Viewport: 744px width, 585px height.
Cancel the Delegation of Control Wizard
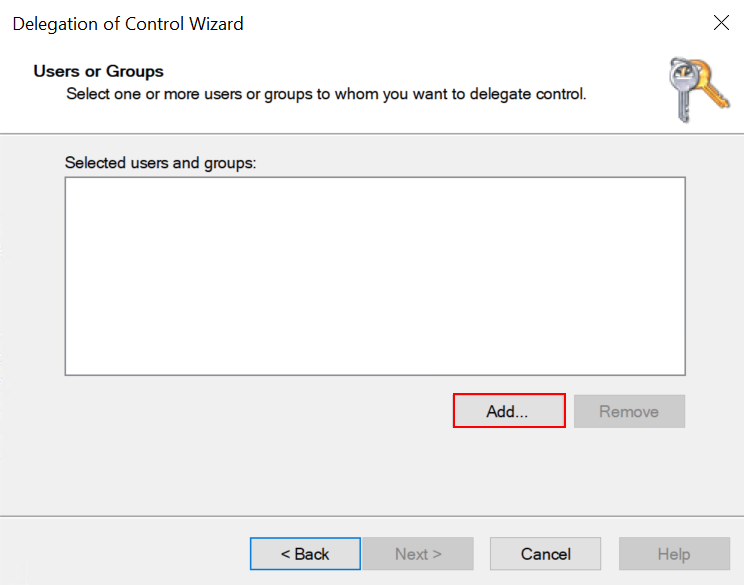tap(545, 554)
